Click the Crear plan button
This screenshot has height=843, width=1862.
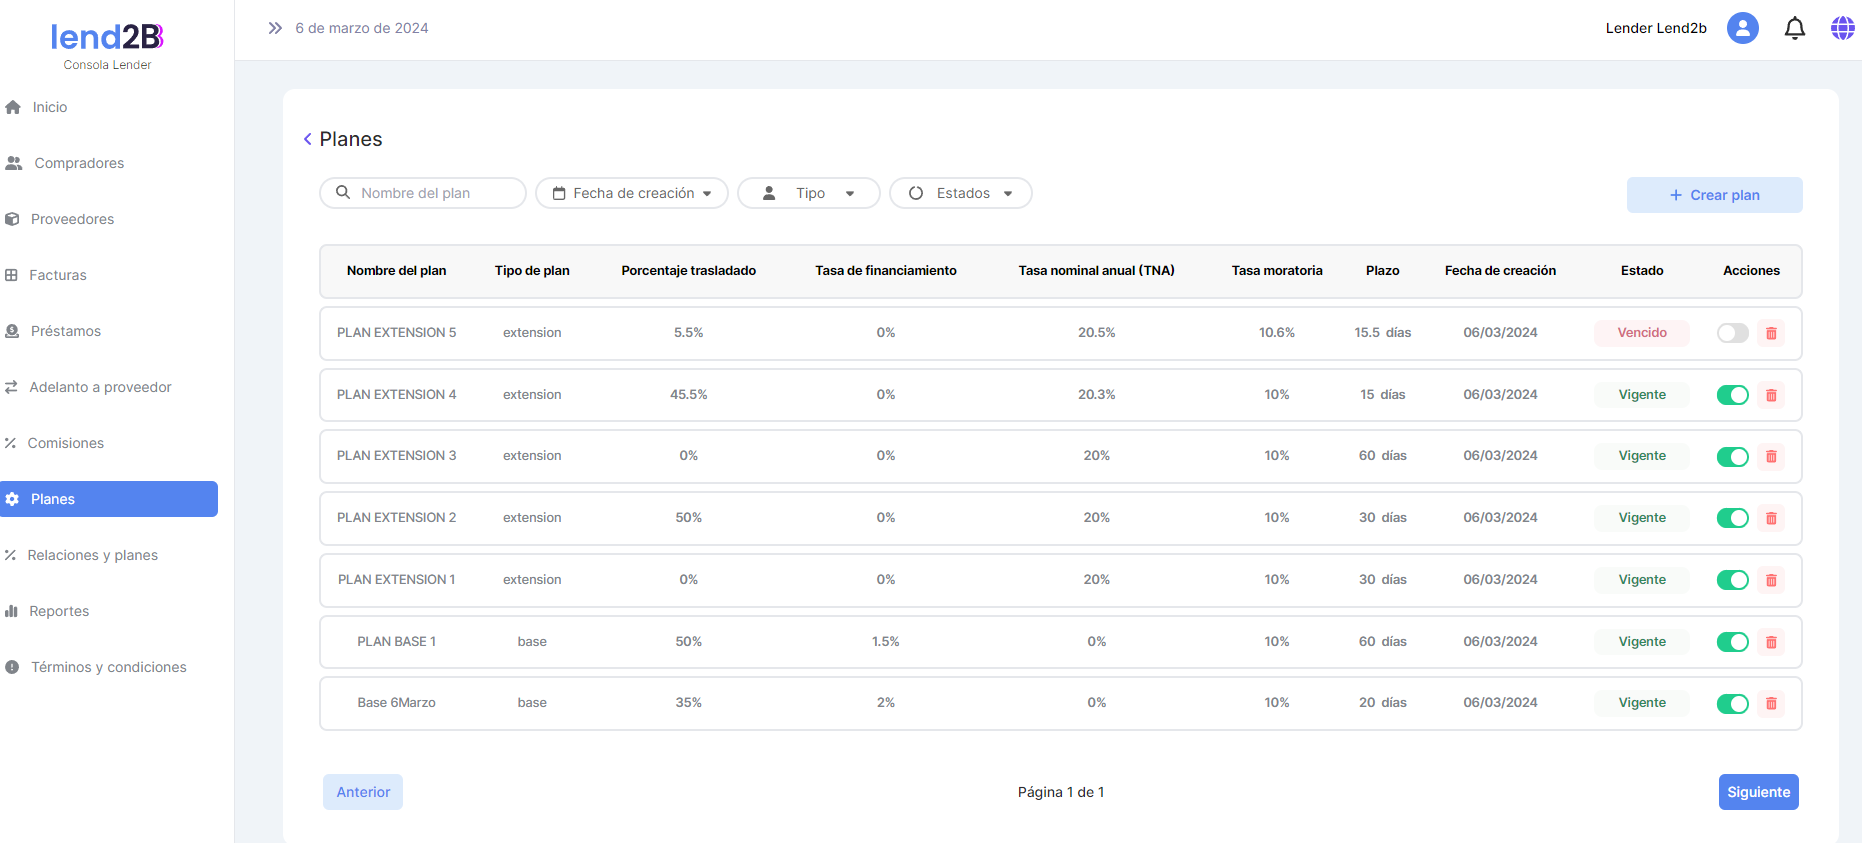click(1714, 195)
